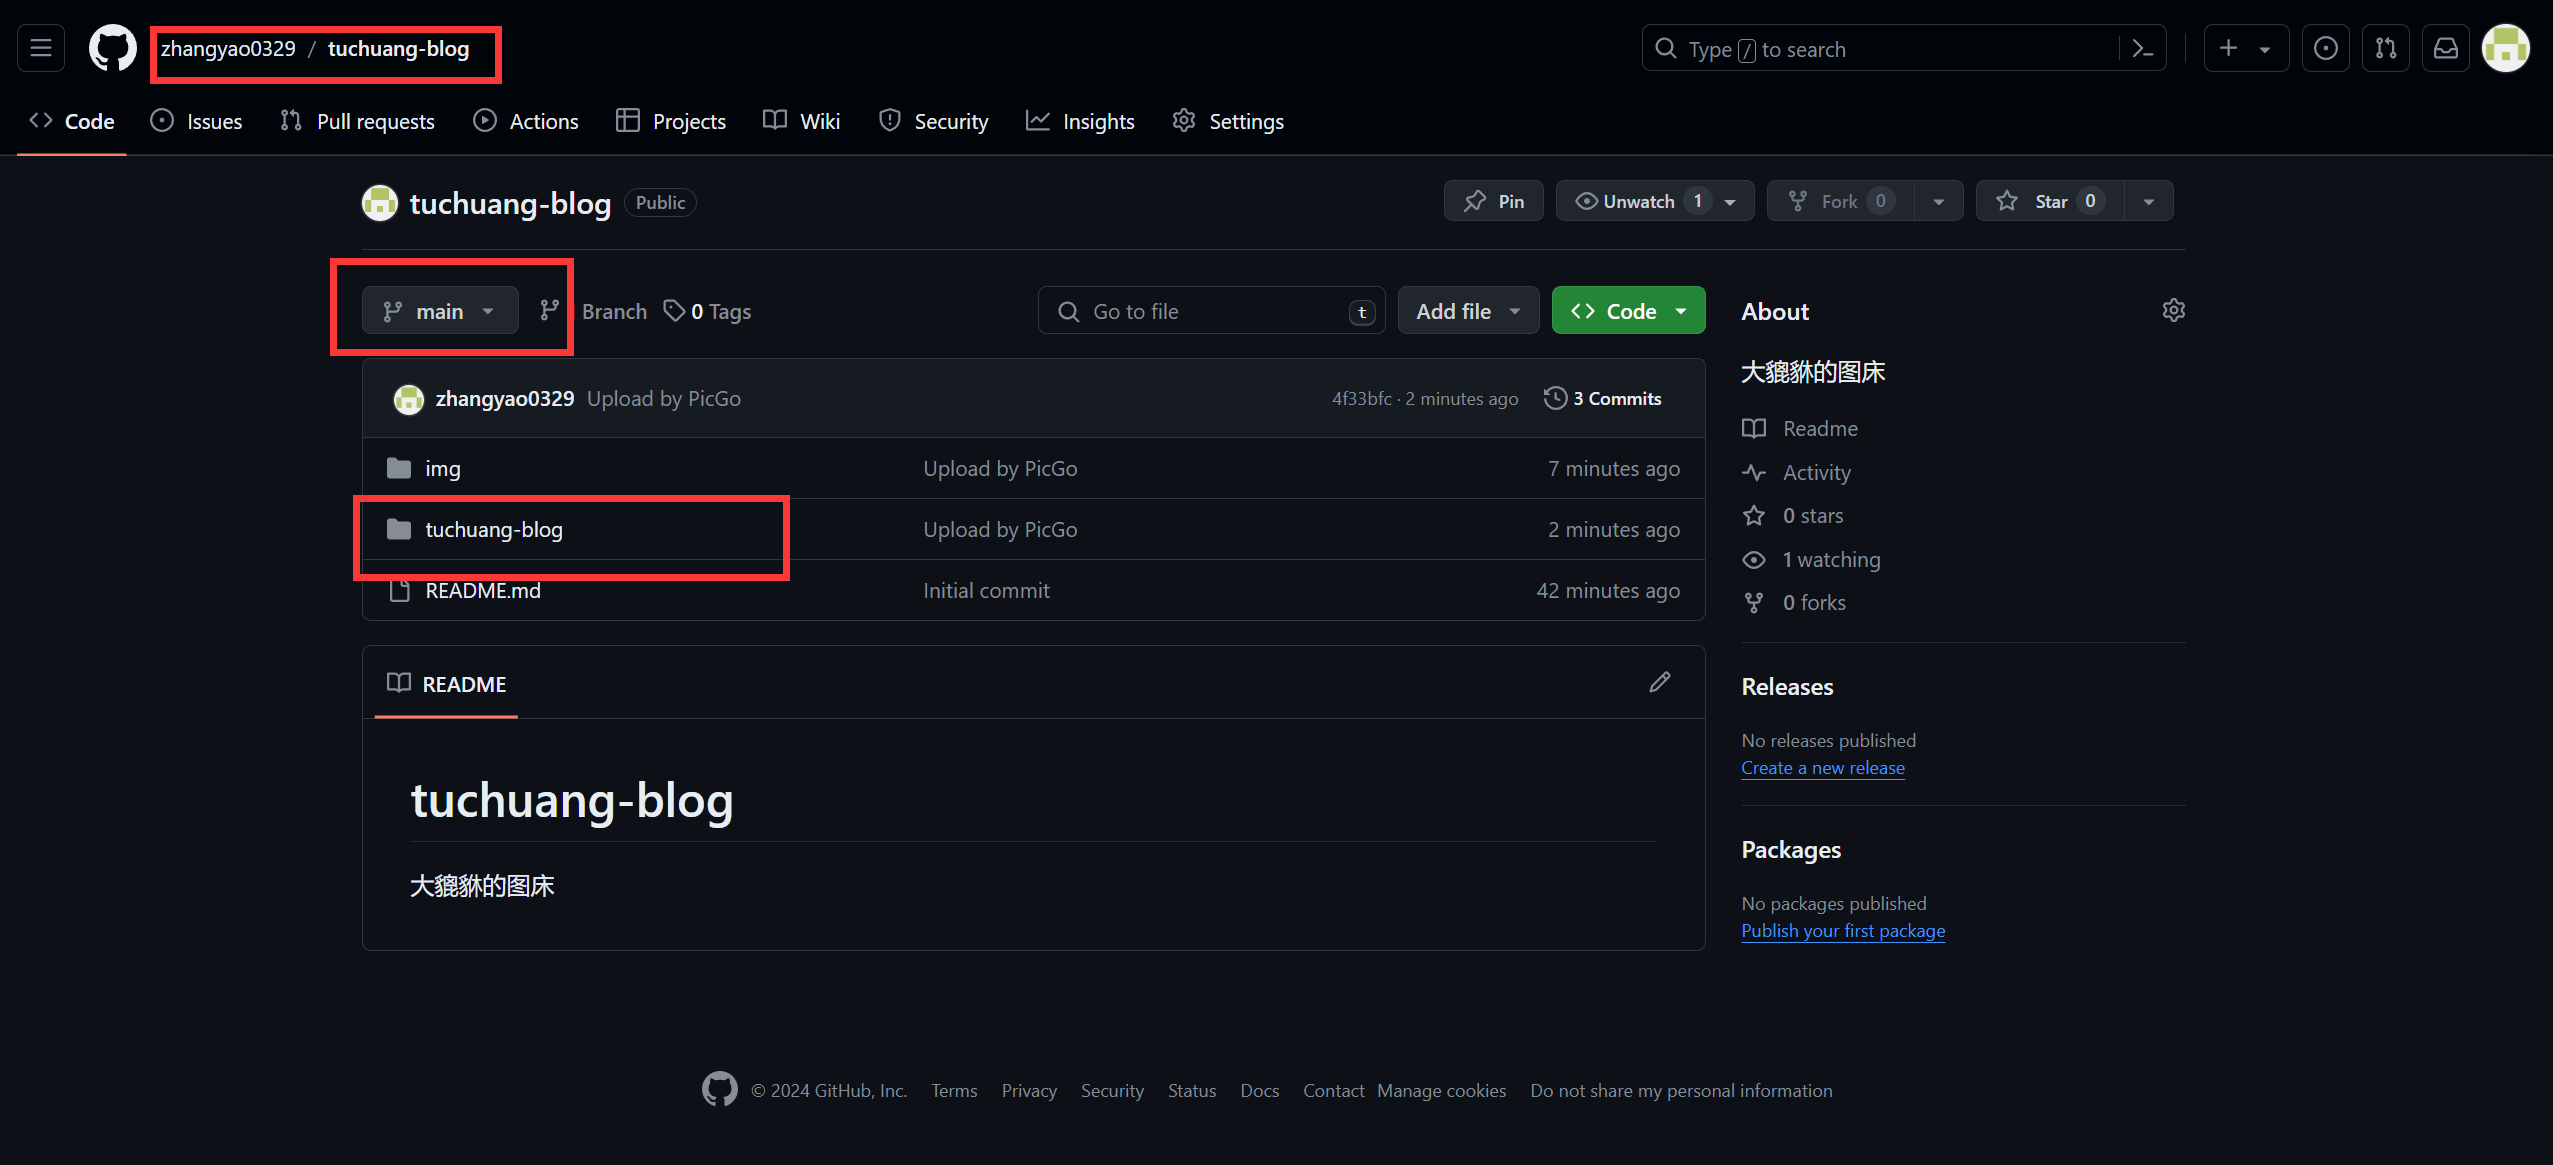Click tuchuang-blog link in breadcrumb
The image size is (2553, 1165).
(x=398, y=48)
